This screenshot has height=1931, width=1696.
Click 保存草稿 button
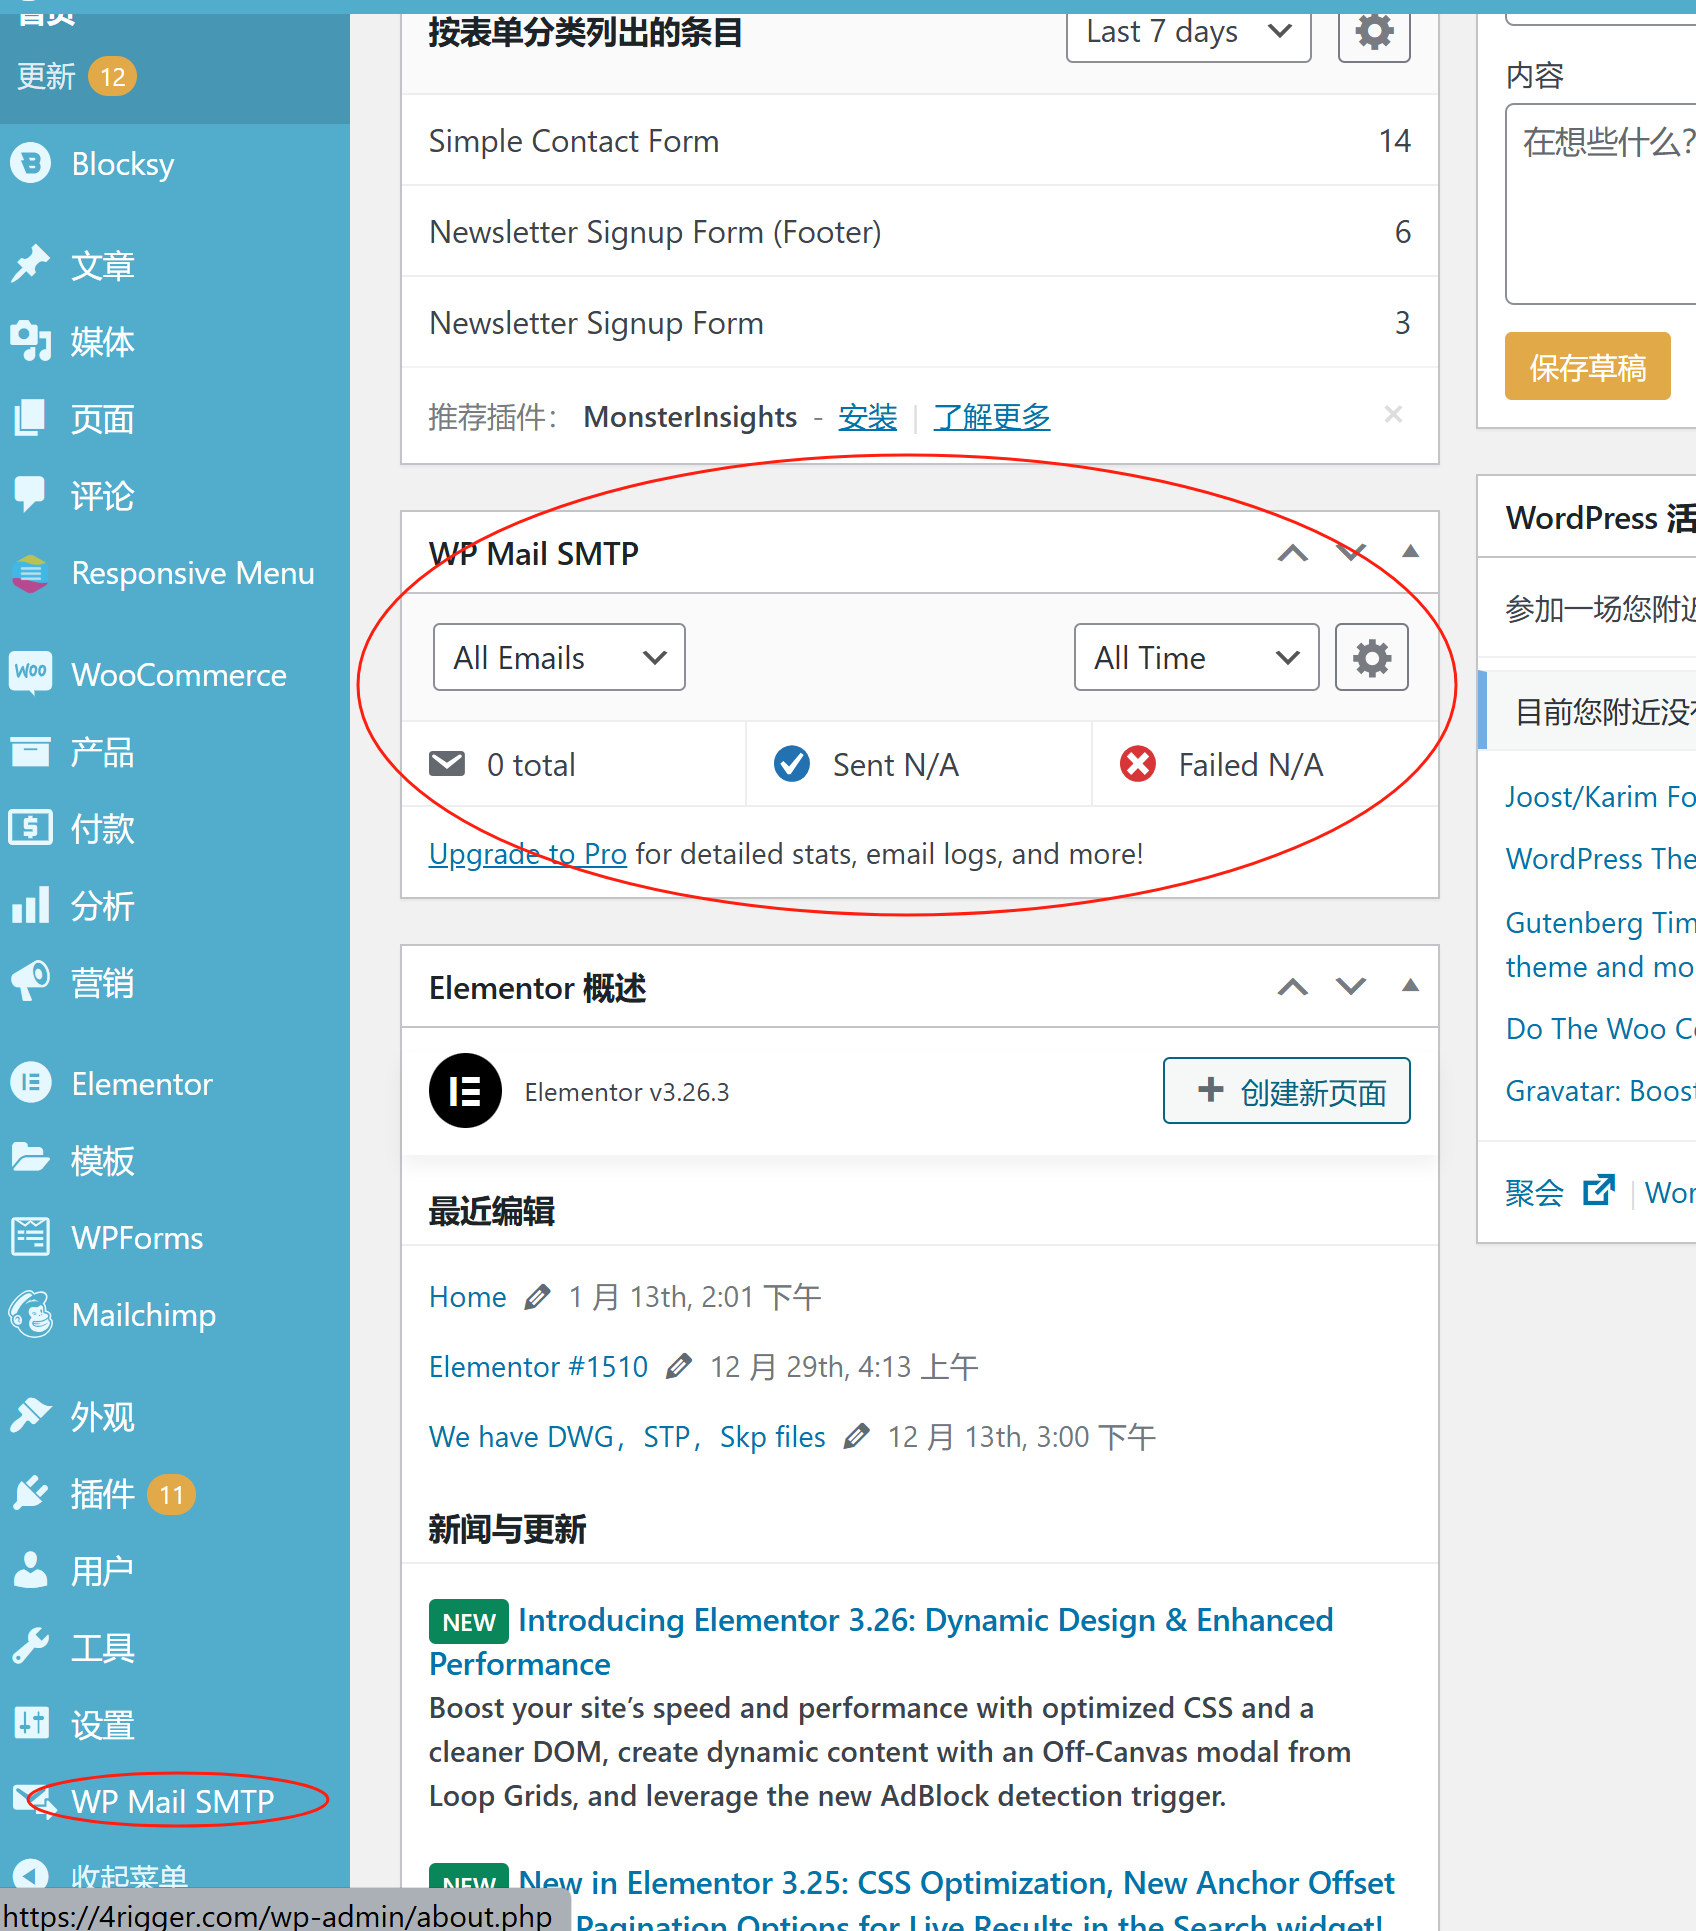(x=1588, y=367)
